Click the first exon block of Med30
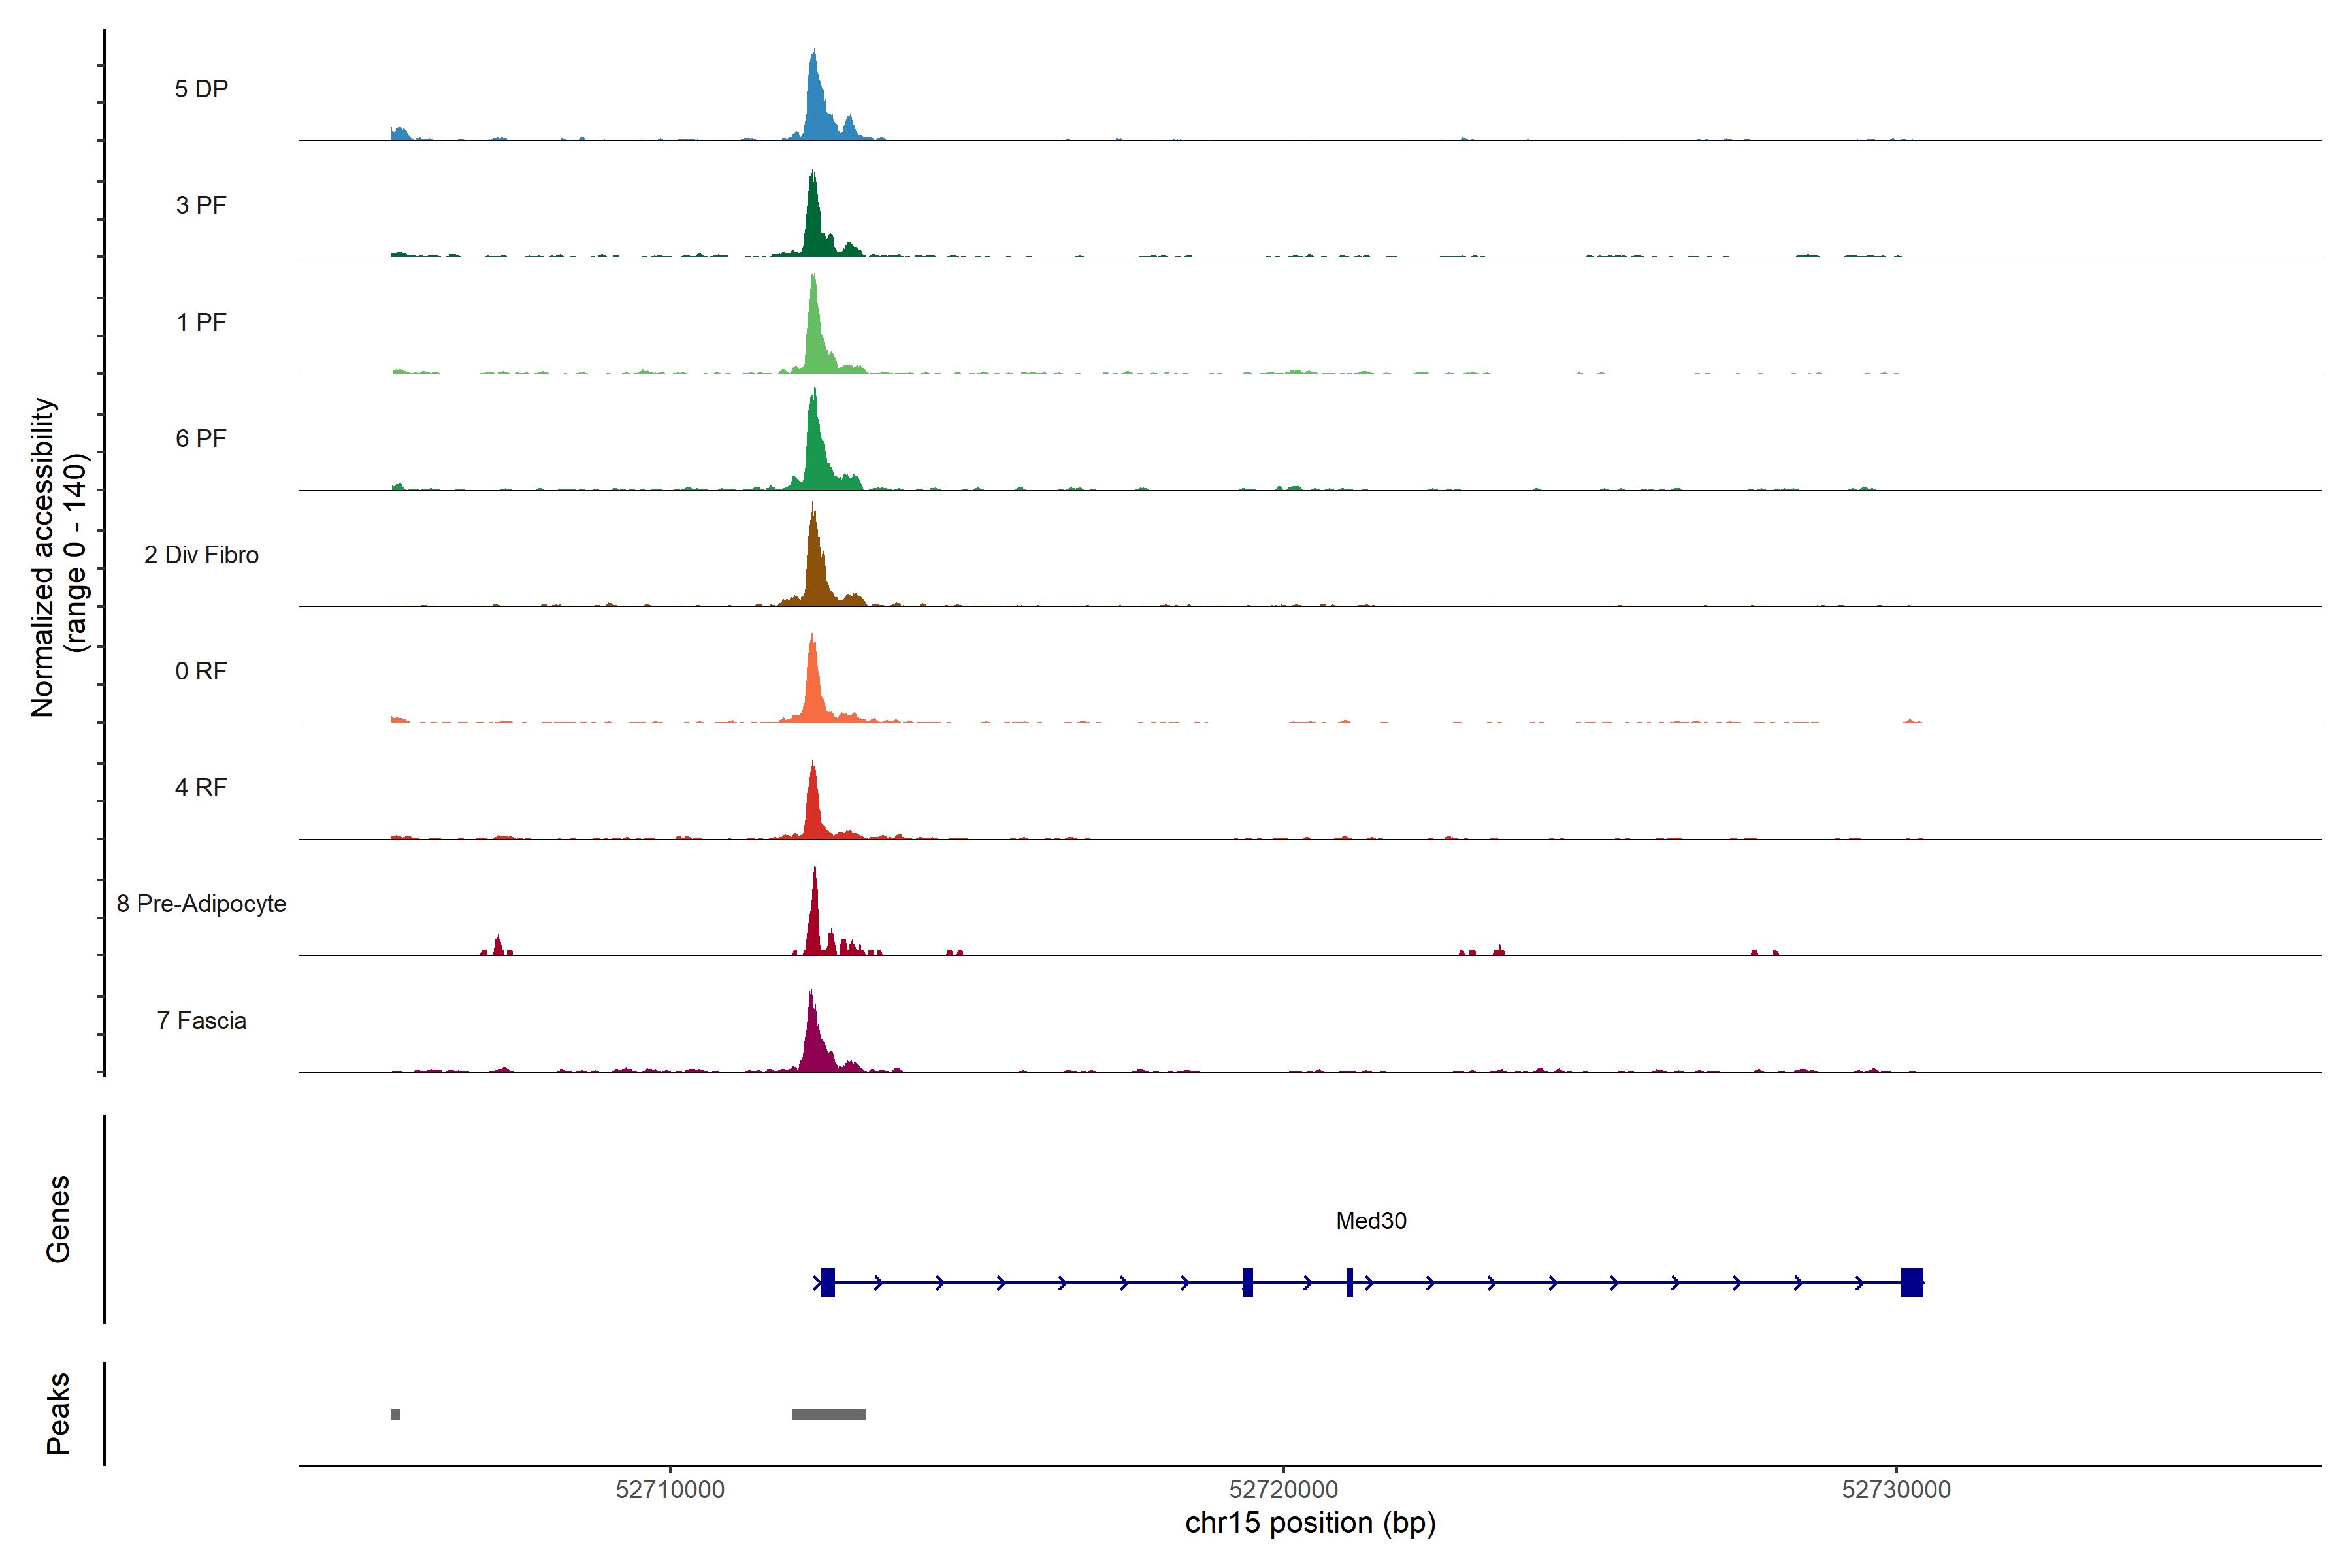 [x=827, y=1282]
